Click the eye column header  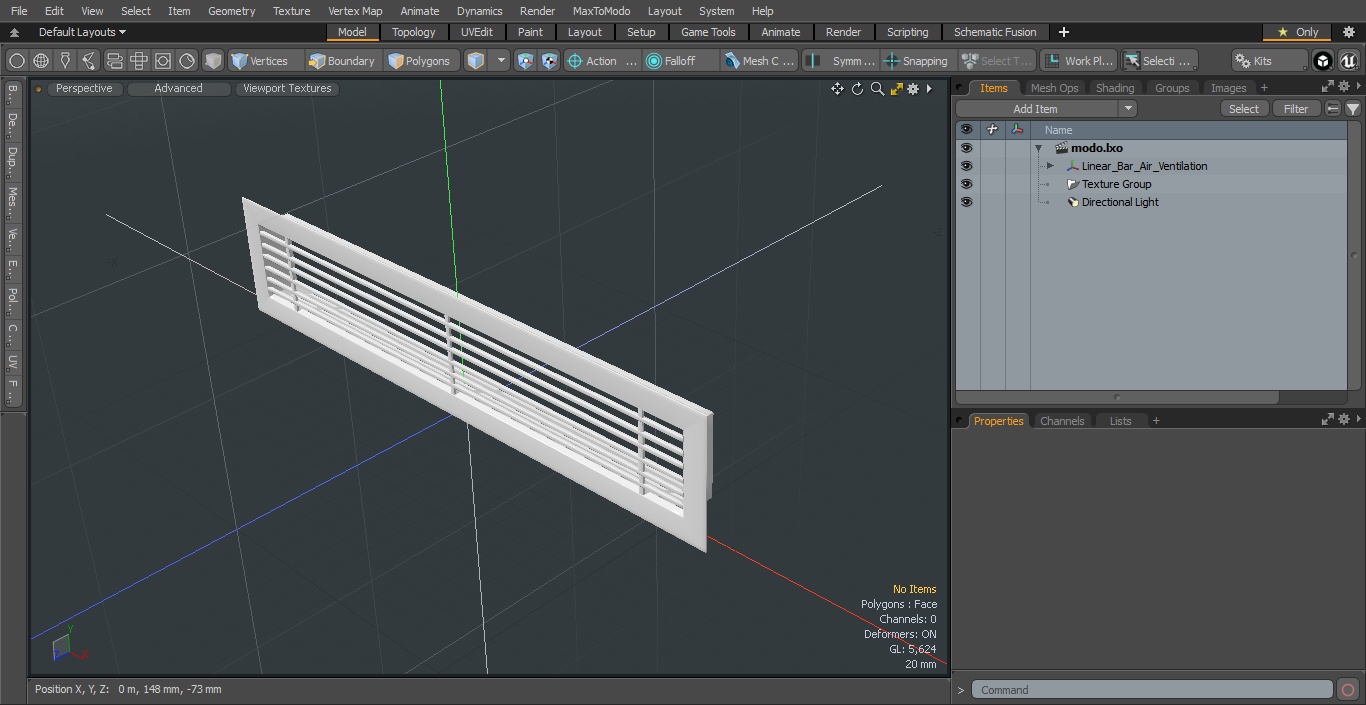(966, 130)
